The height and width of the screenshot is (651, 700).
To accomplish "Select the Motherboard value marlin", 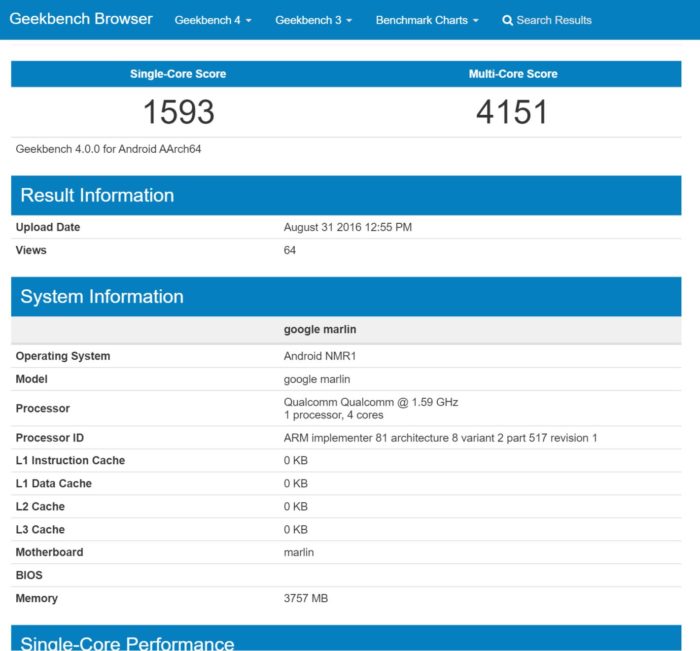I will click(x=299, y=552).
